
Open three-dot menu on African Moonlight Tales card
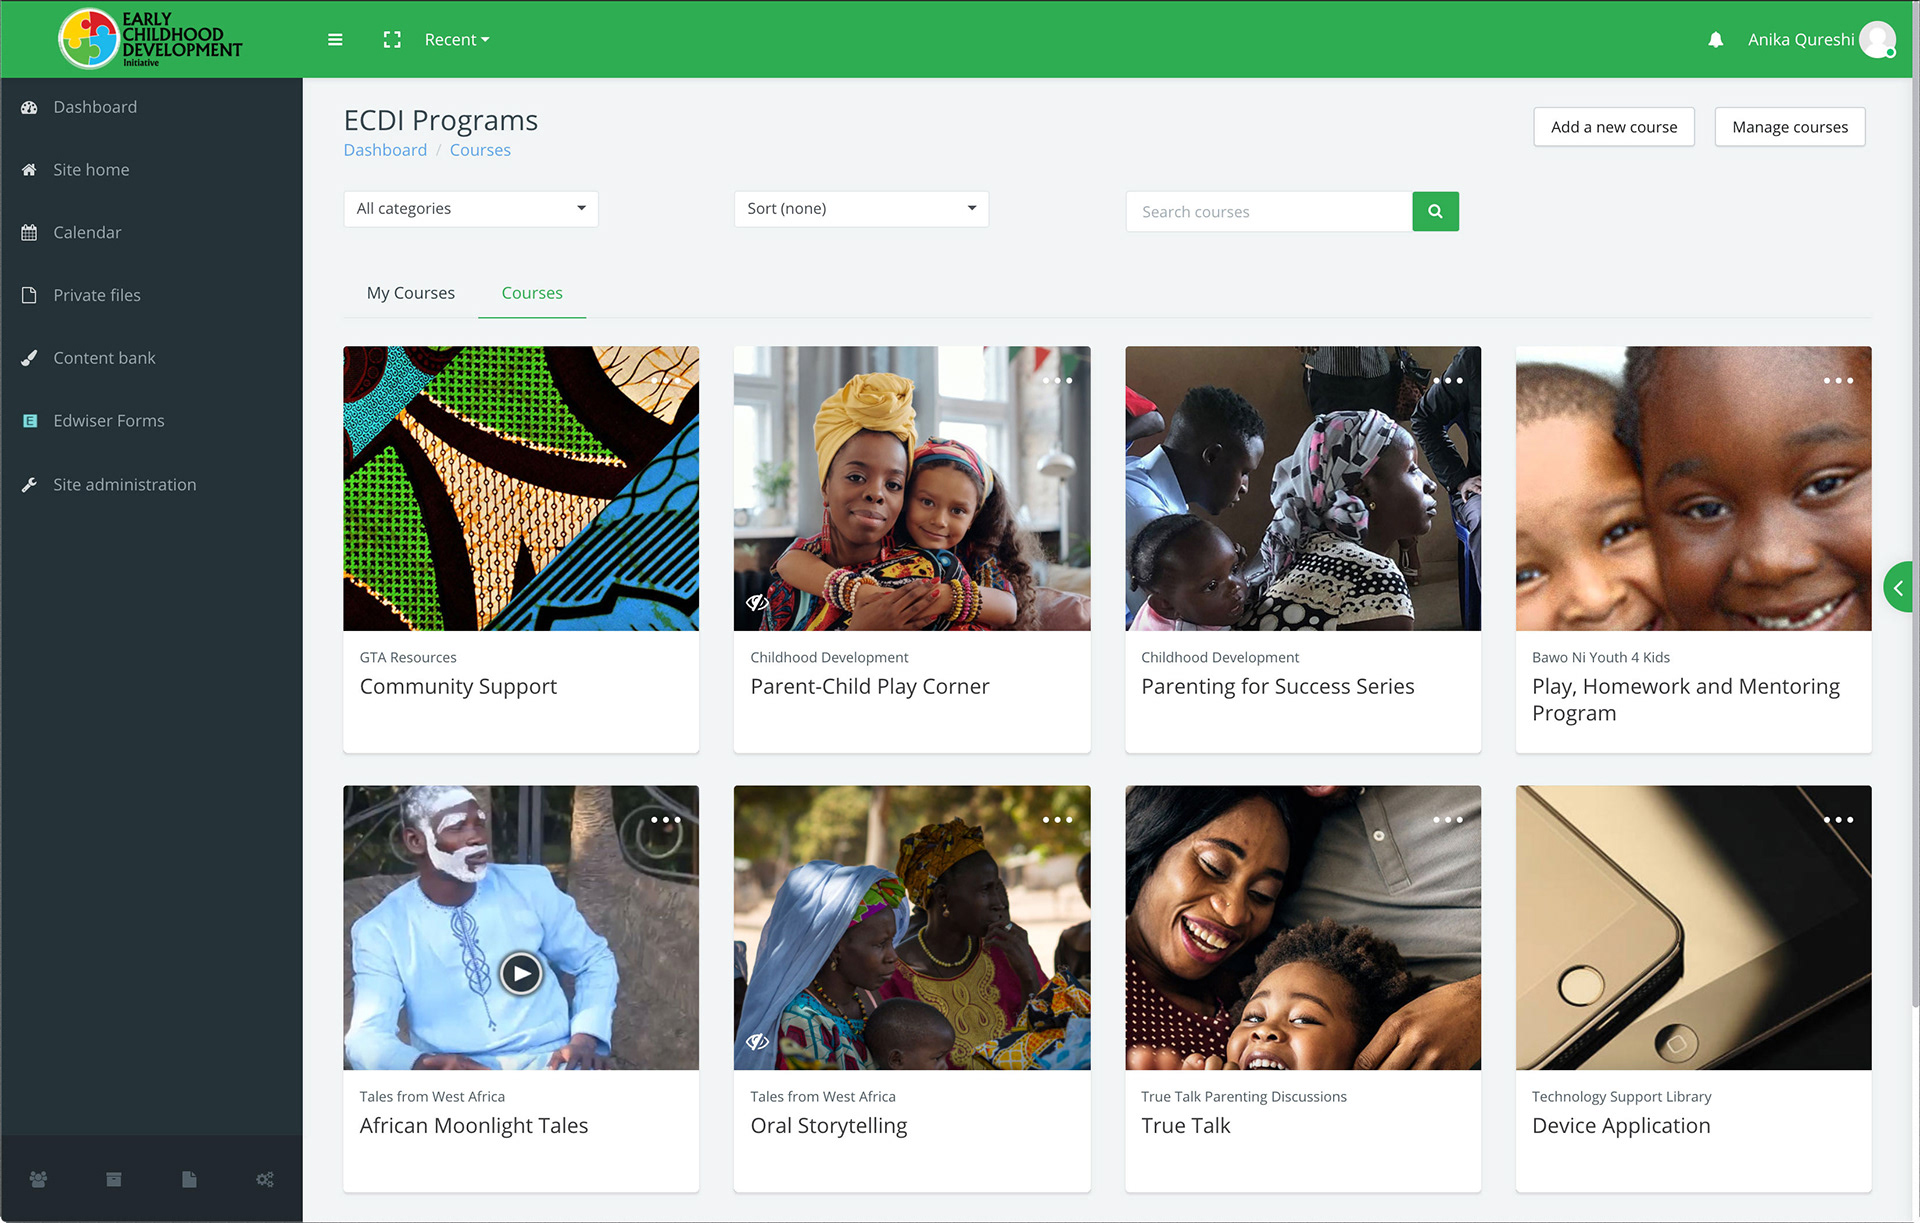coord(666,820)
